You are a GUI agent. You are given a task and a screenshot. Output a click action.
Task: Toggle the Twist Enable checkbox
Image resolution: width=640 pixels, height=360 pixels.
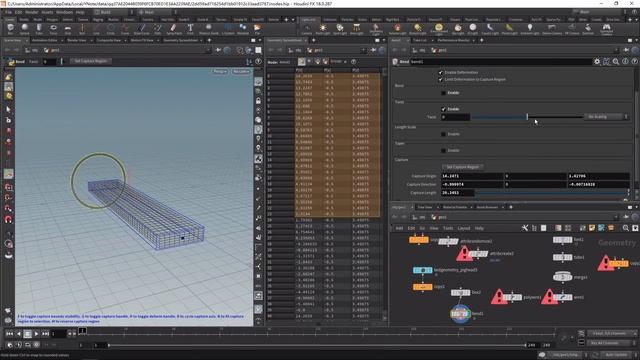point(444,109)
